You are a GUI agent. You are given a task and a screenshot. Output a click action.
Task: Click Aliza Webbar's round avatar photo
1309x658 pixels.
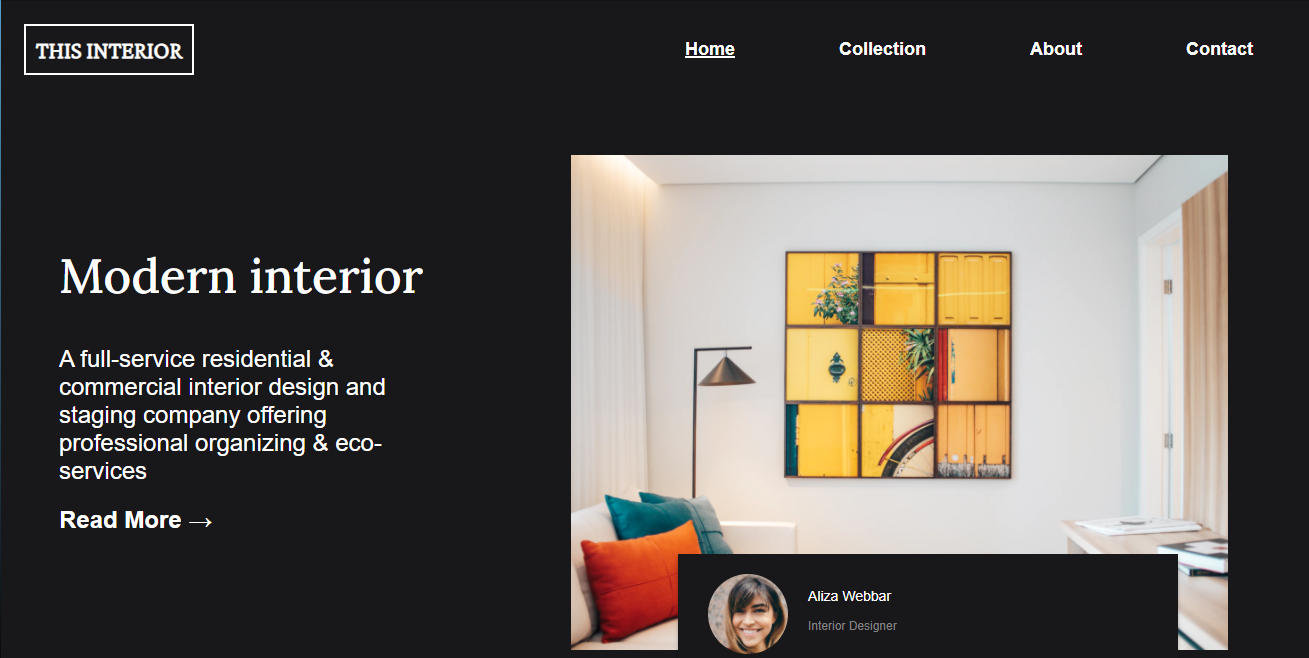click(748, 614)
